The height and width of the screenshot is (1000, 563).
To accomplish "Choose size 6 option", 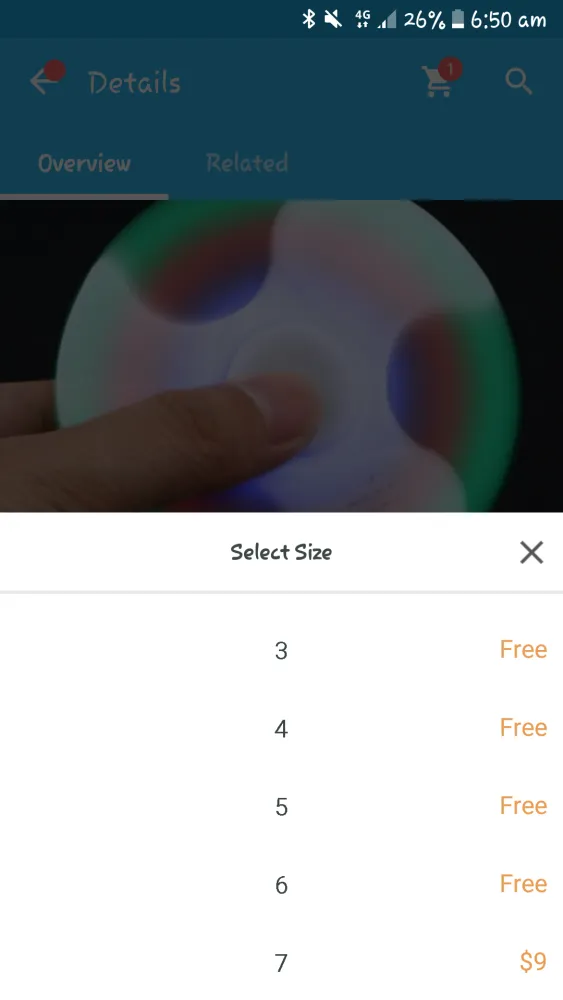I will tap(281, 885).
